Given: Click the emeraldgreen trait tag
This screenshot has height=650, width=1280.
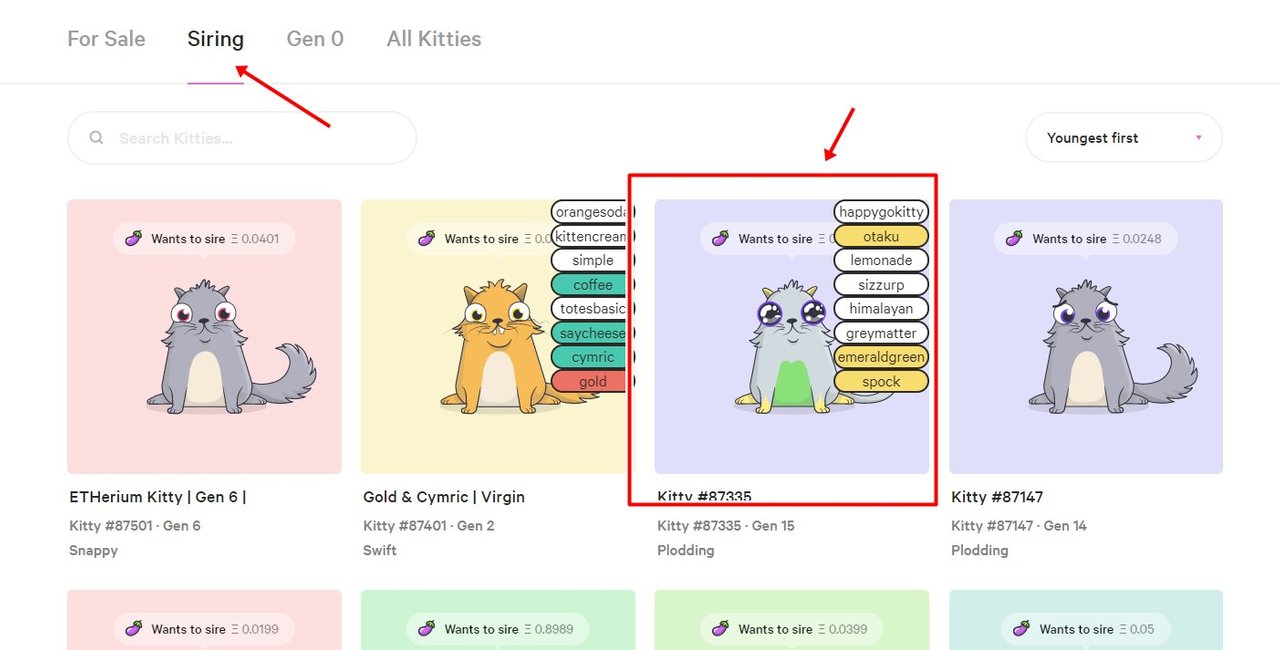Looking at the screenshot, I should (x=881, y=357).
